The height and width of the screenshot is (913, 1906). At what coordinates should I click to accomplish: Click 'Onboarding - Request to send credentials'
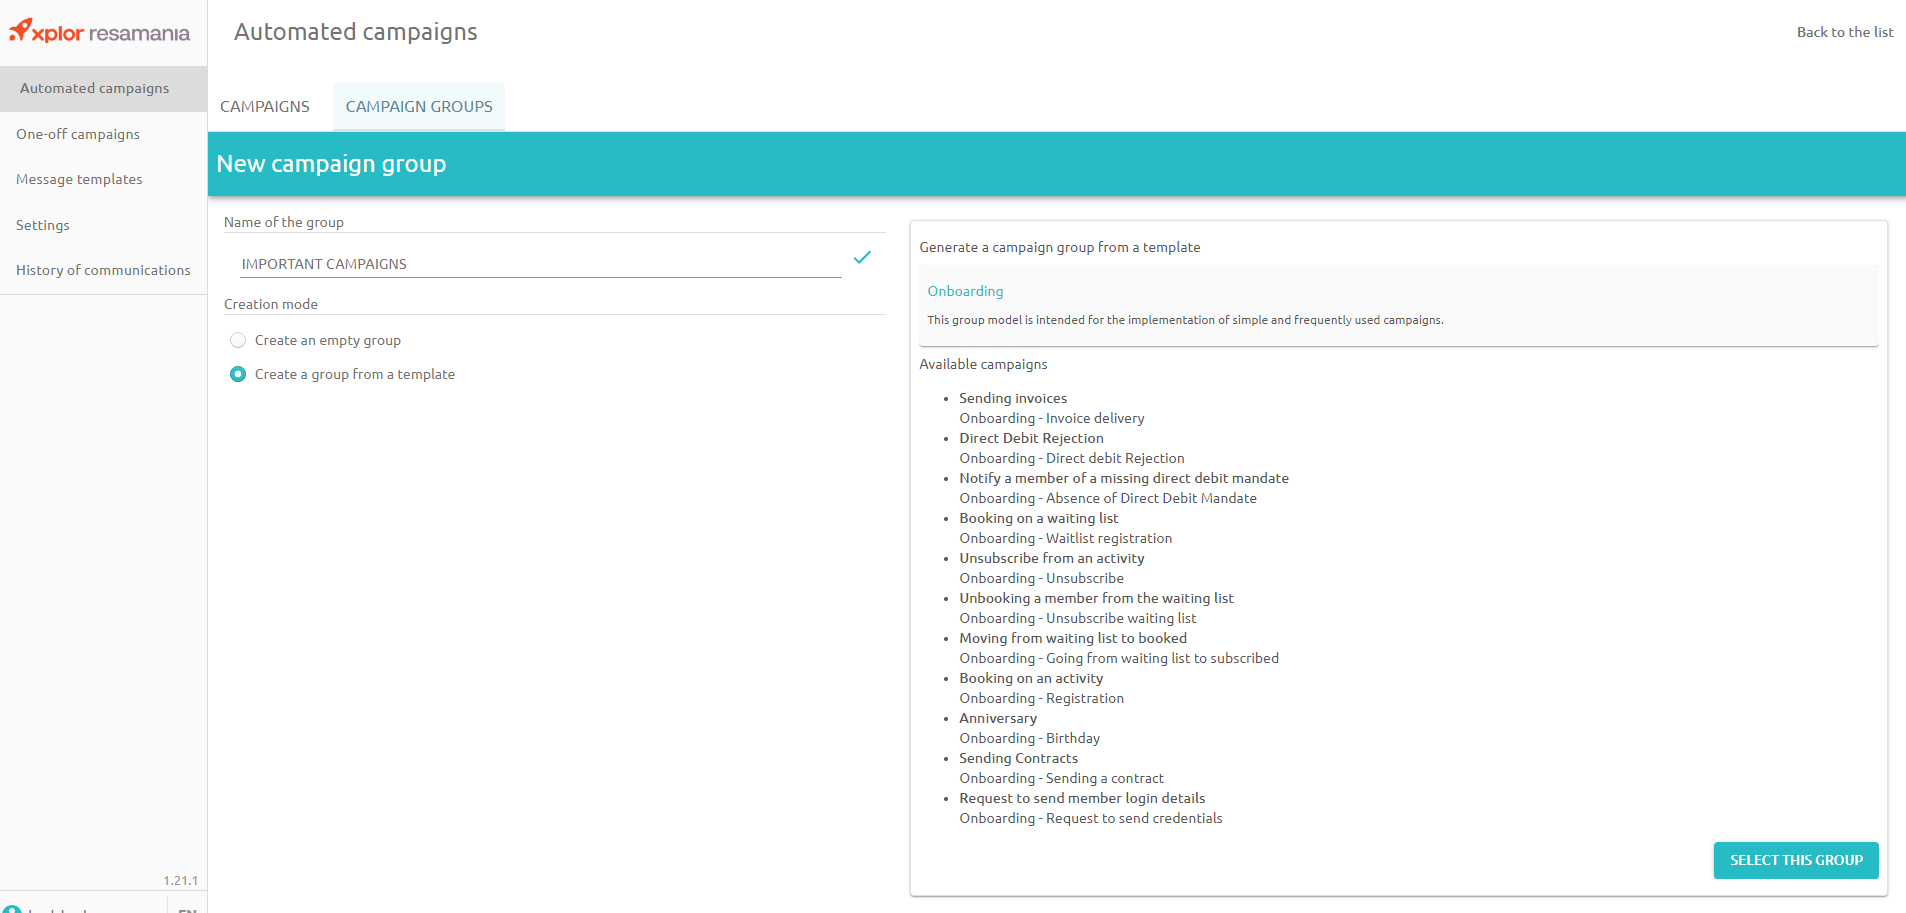pos(1091,818)
